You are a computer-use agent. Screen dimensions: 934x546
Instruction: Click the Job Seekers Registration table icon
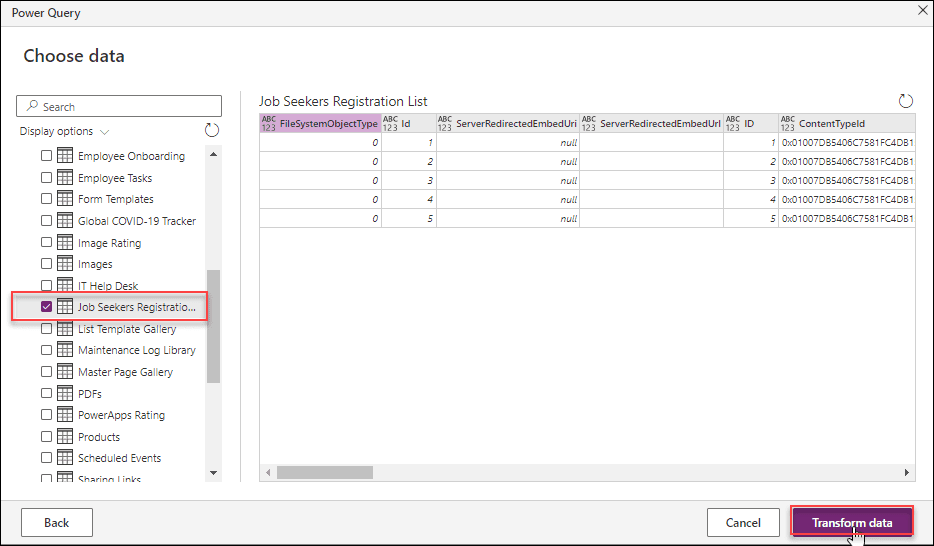pyautogui.click(x=65, y=307)
